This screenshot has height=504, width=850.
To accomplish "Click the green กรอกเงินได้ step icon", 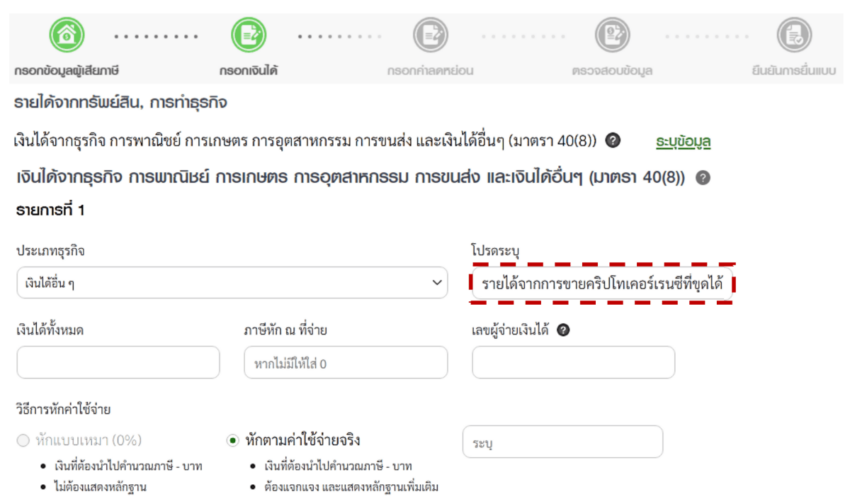I will click(x=249, y=35).
